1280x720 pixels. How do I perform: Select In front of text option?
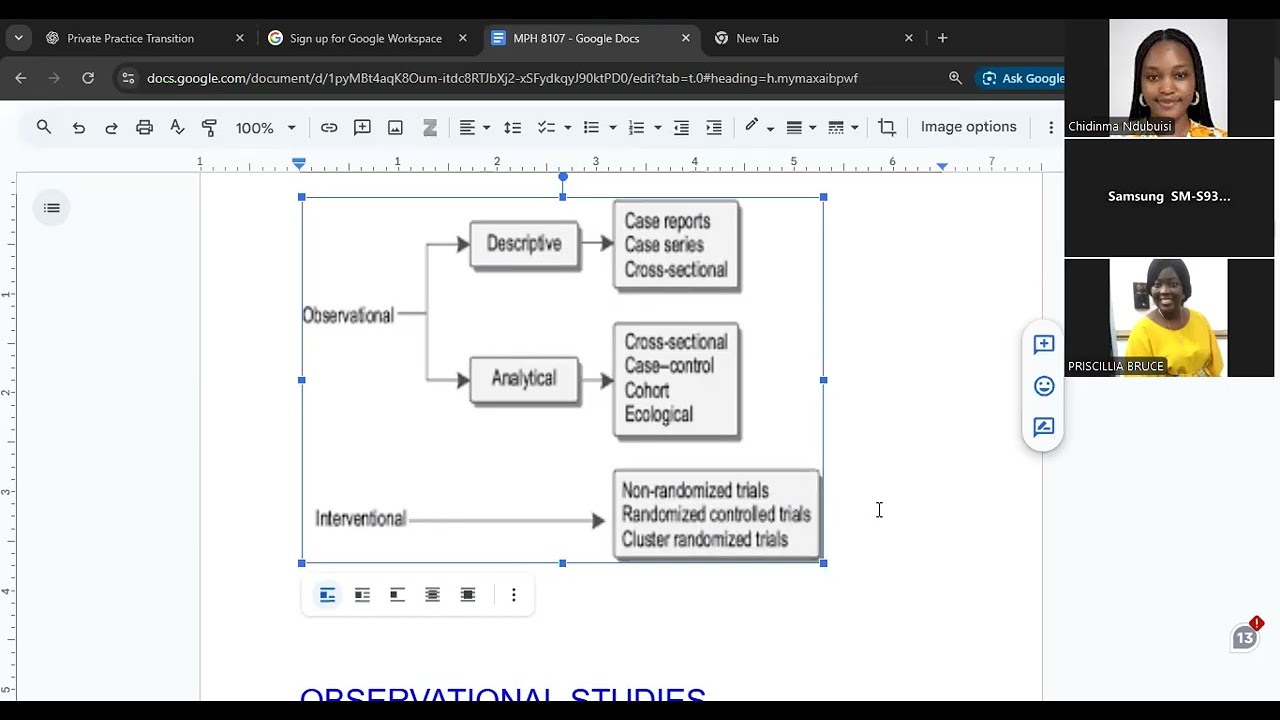467,595
